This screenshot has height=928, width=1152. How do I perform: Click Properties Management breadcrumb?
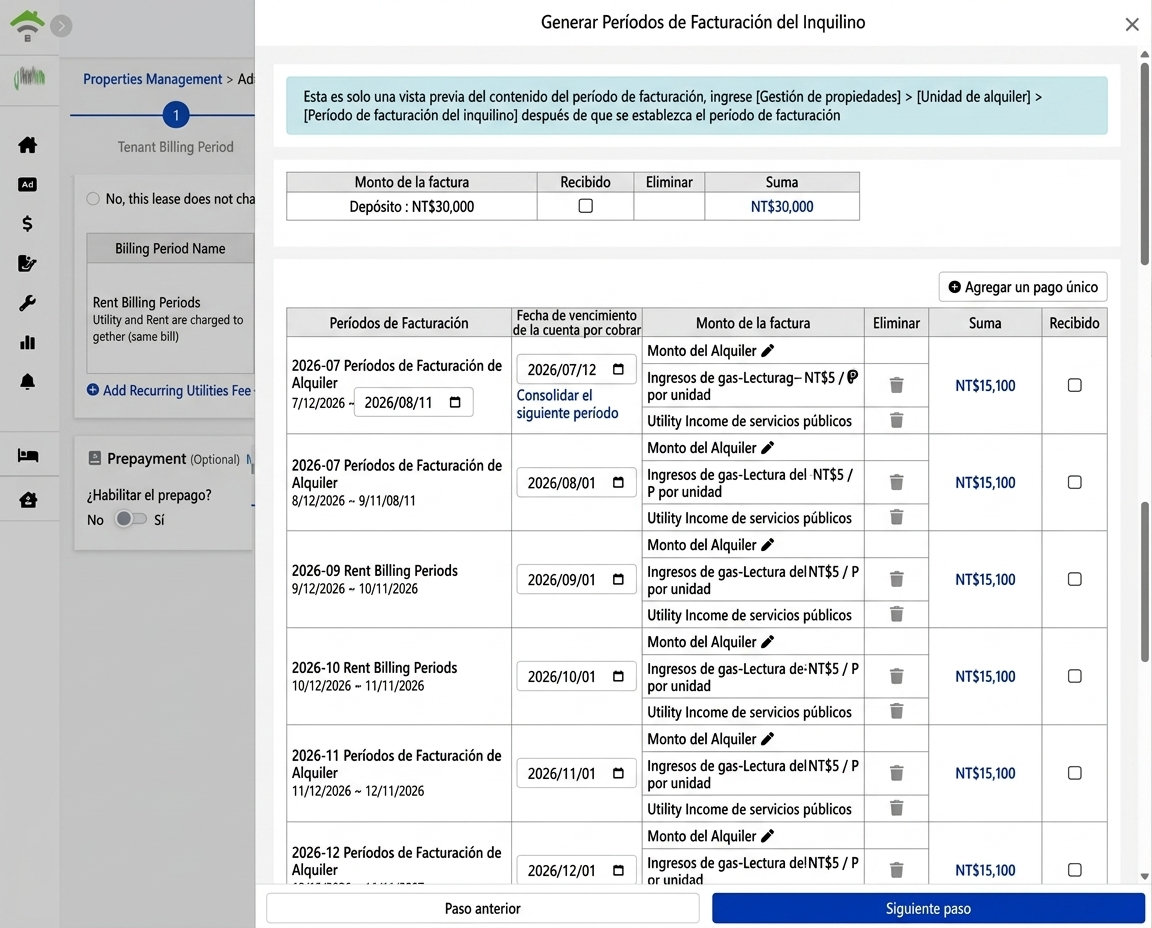pos(152,79)
